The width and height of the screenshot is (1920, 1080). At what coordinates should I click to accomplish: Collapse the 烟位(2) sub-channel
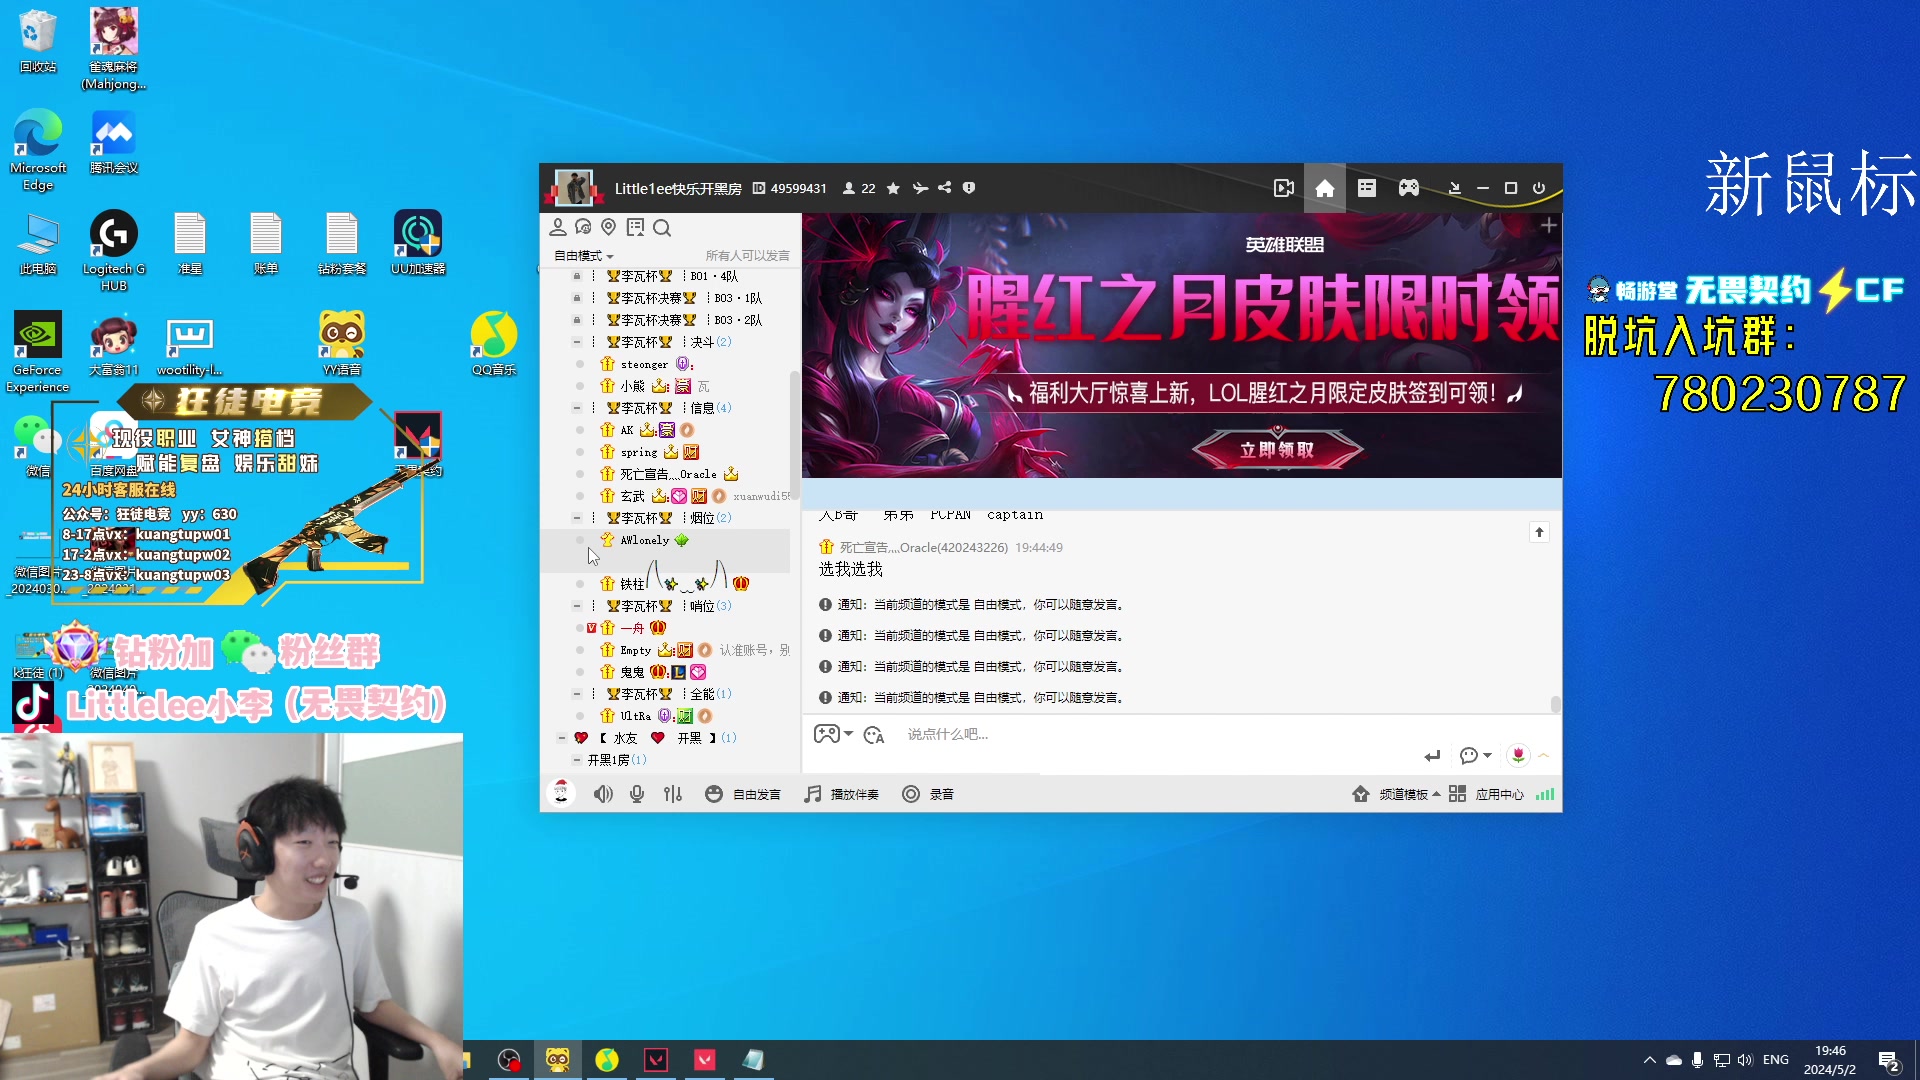pos(577,518)
